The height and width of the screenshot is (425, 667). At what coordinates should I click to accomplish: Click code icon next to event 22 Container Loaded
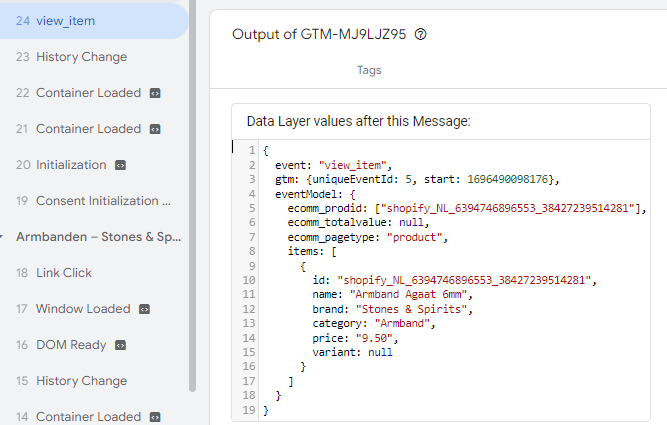[155, 93]
